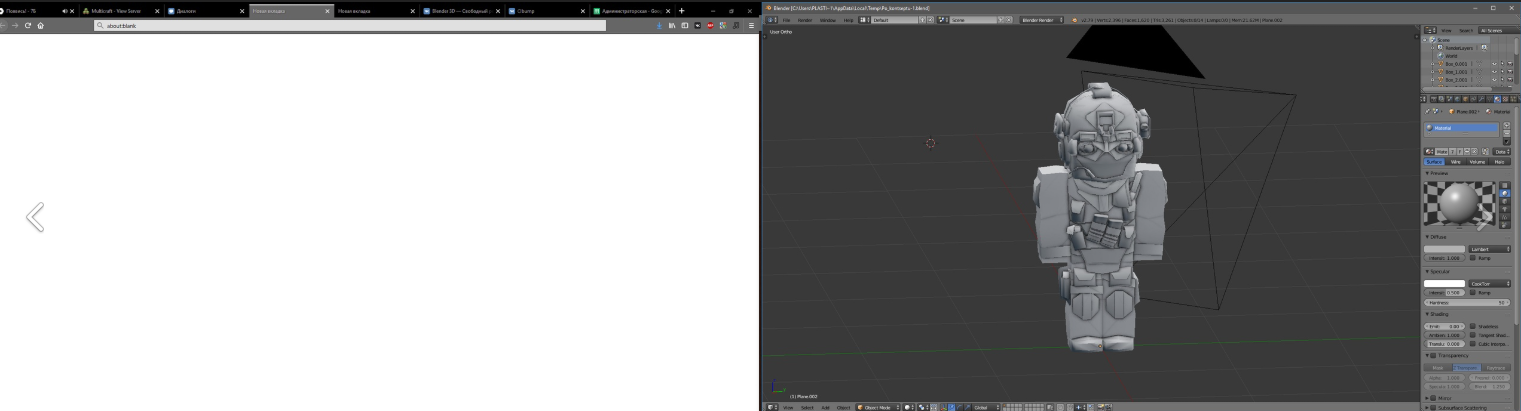Enable the Specular Ramp checkbox
Viewport: 1521px width, 411px height.
(x=1473, y=292)
